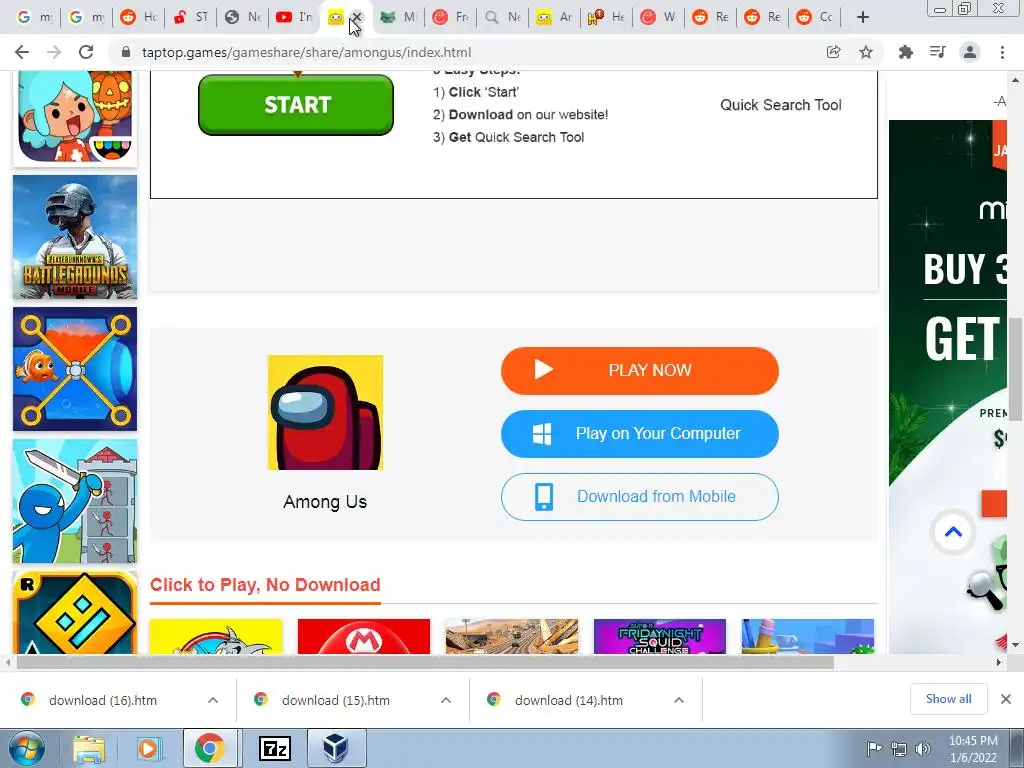Open Windows Start menu orb
The image size is (1024, 768).
point(27,748)
